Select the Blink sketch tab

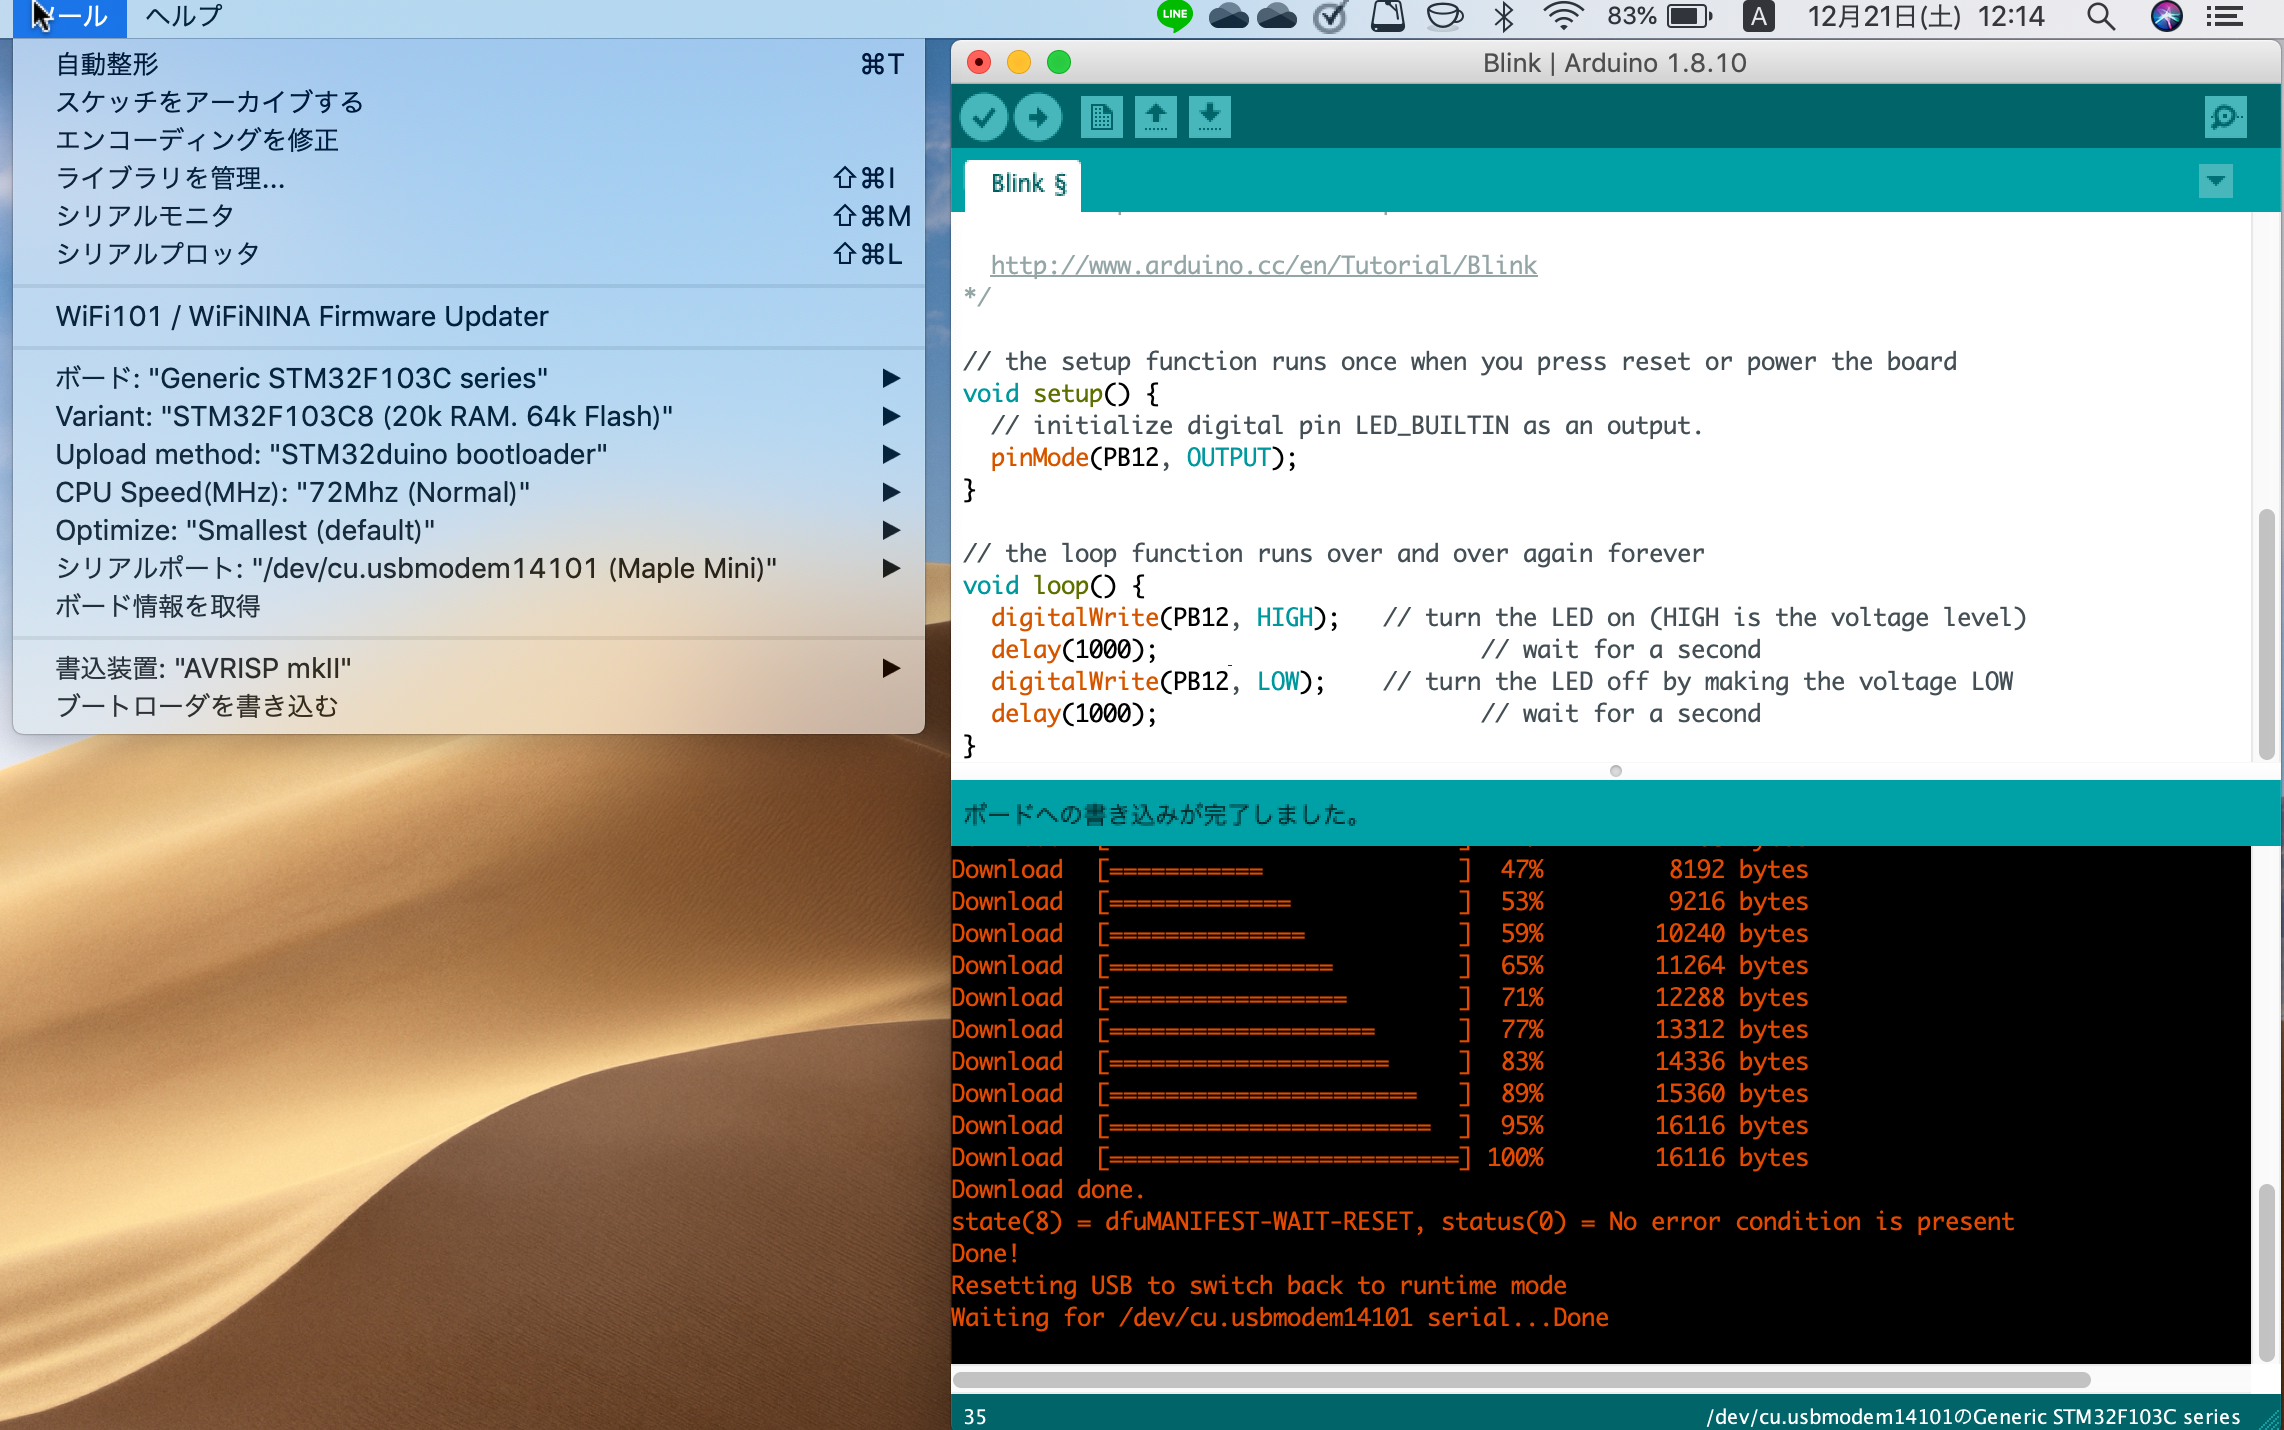1024,184
